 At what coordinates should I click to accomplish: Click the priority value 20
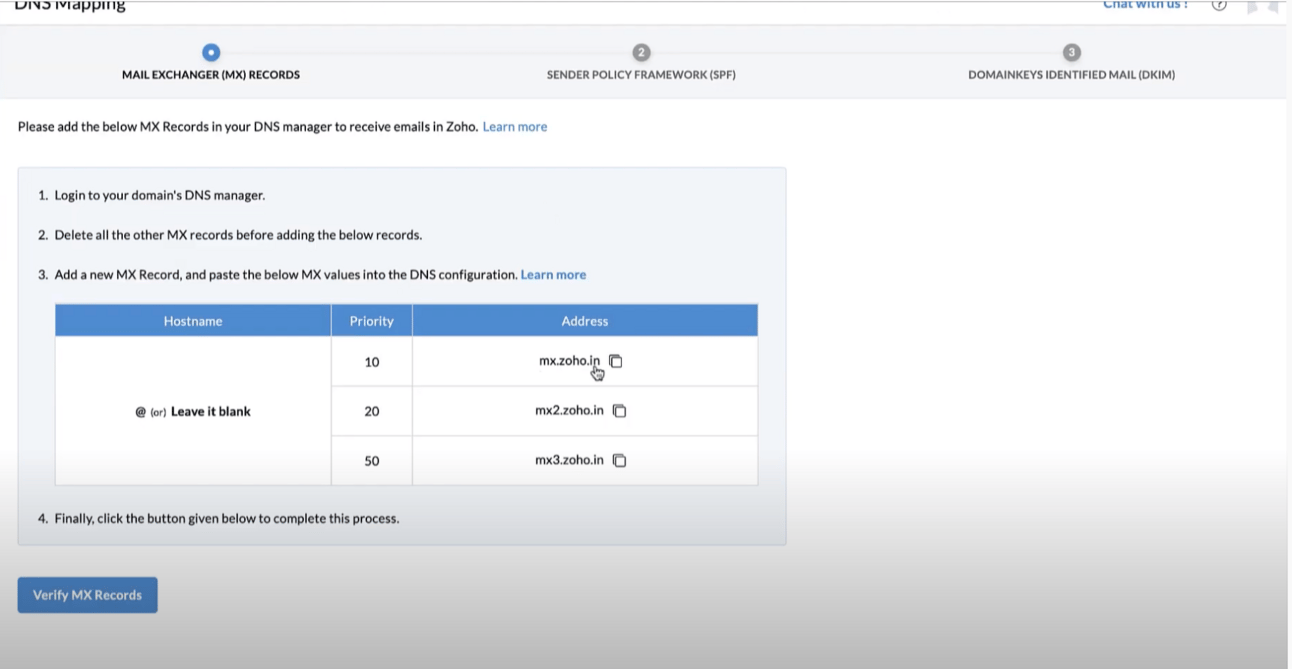372,411
